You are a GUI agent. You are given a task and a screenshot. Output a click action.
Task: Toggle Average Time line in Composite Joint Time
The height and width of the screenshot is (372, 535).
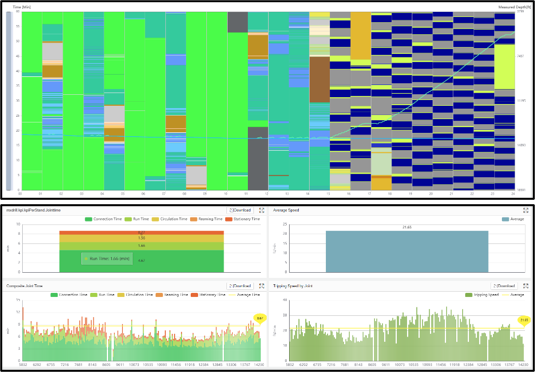pyautogui.click(x=245, y=295)
